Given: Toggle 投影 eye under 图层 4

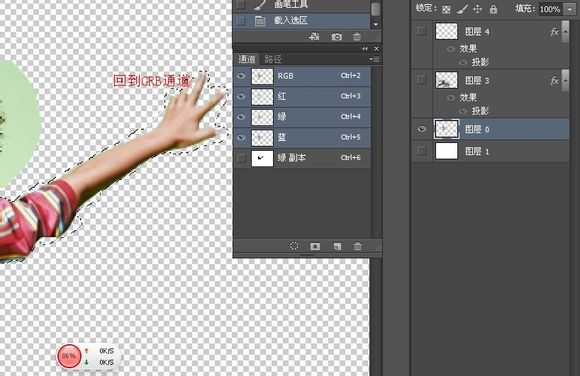Looking at the screenshot, I should coord(463,62).
